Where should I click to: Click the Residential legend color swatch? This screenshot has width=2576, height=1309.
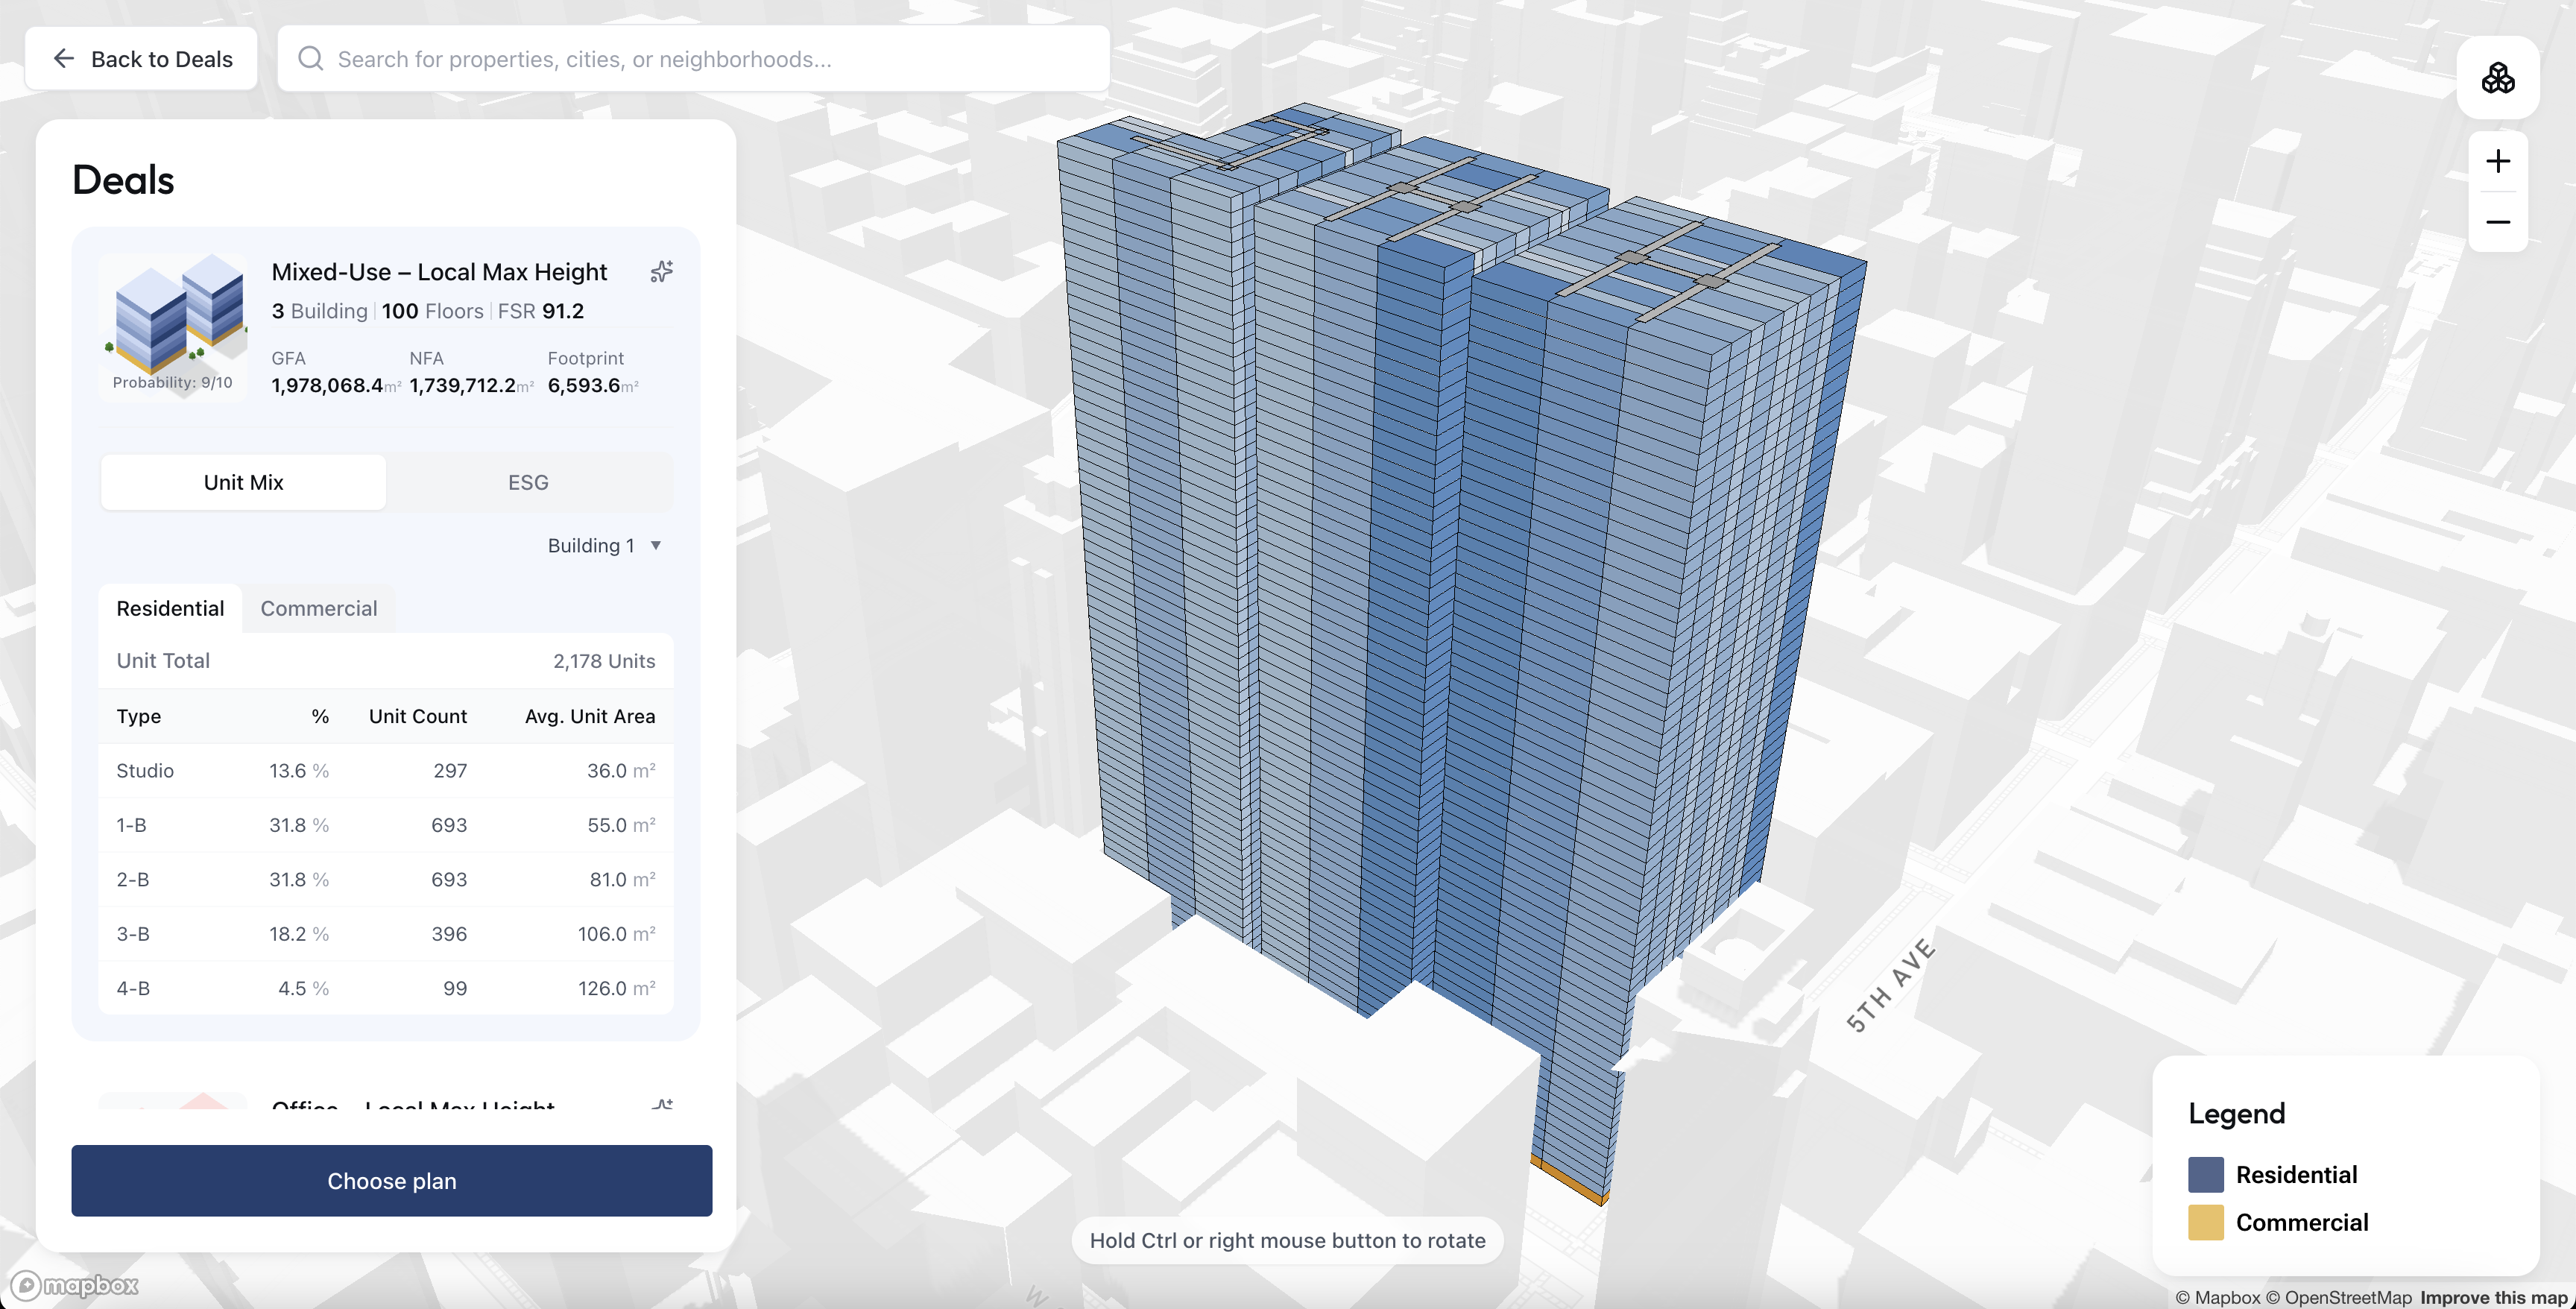[x=2205, y=1175]
